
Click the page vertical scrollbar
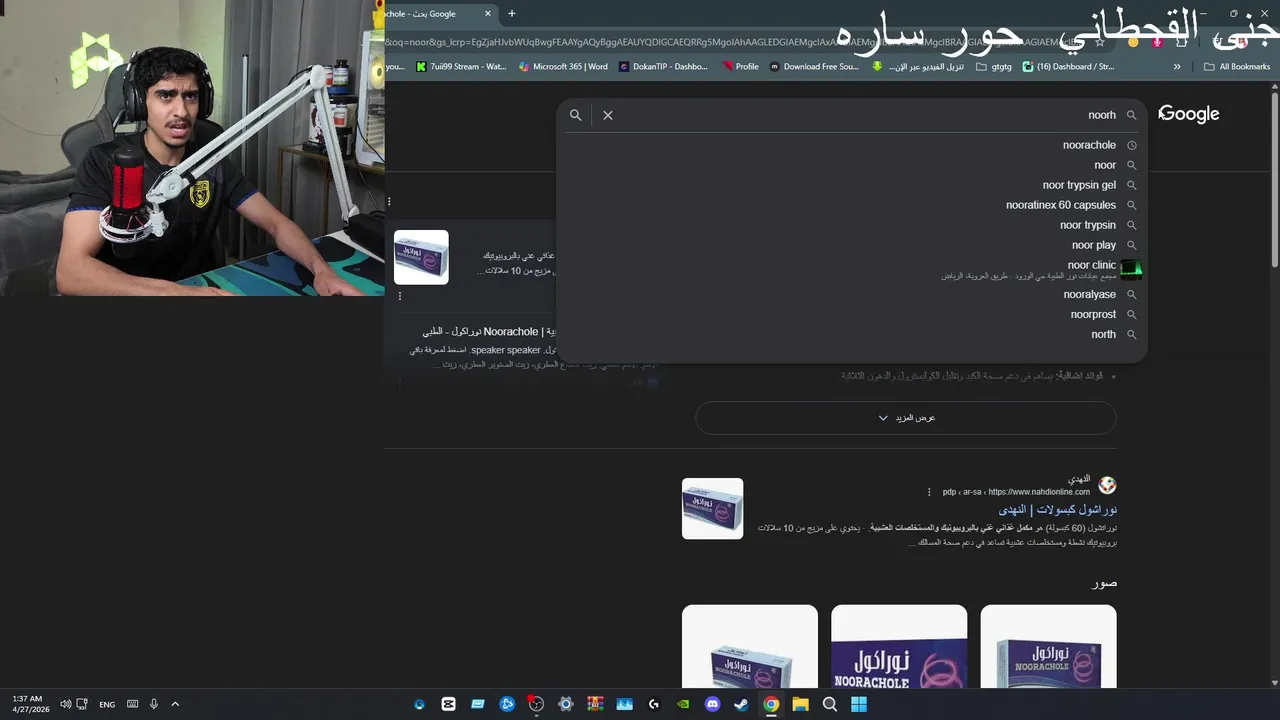click(1275, 180)
